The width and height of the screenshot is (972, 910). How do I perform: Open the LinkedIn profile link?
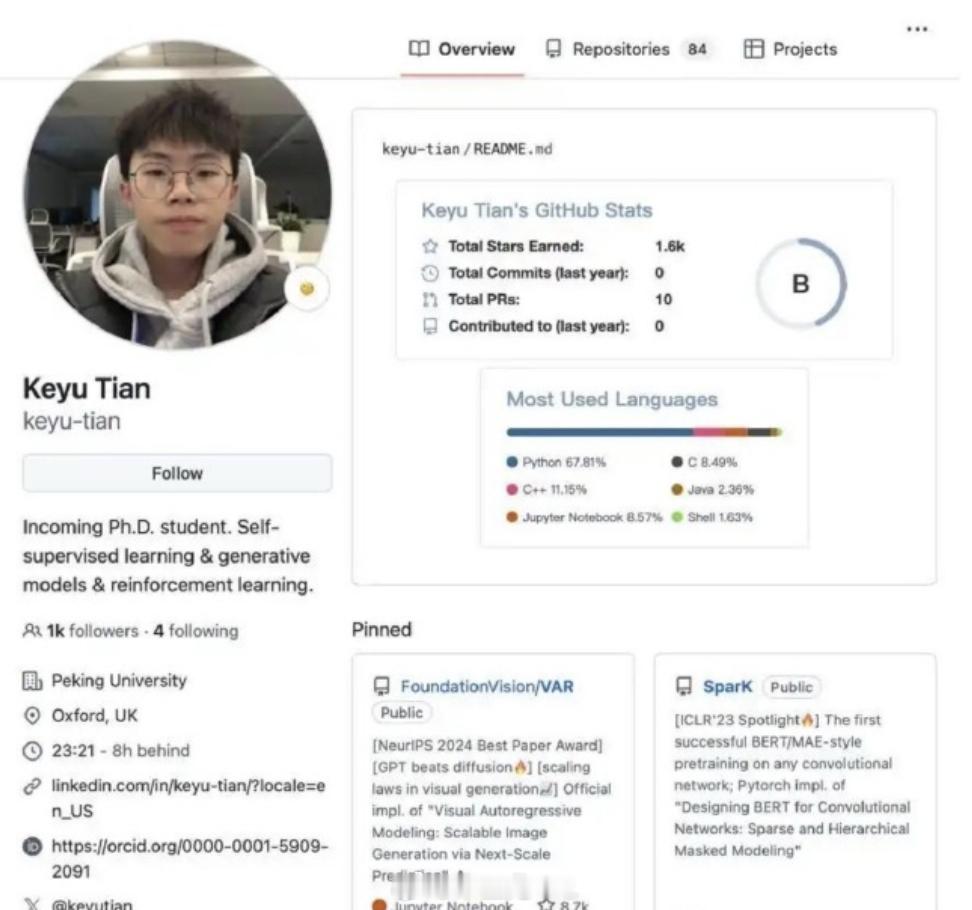click(188, 798)
